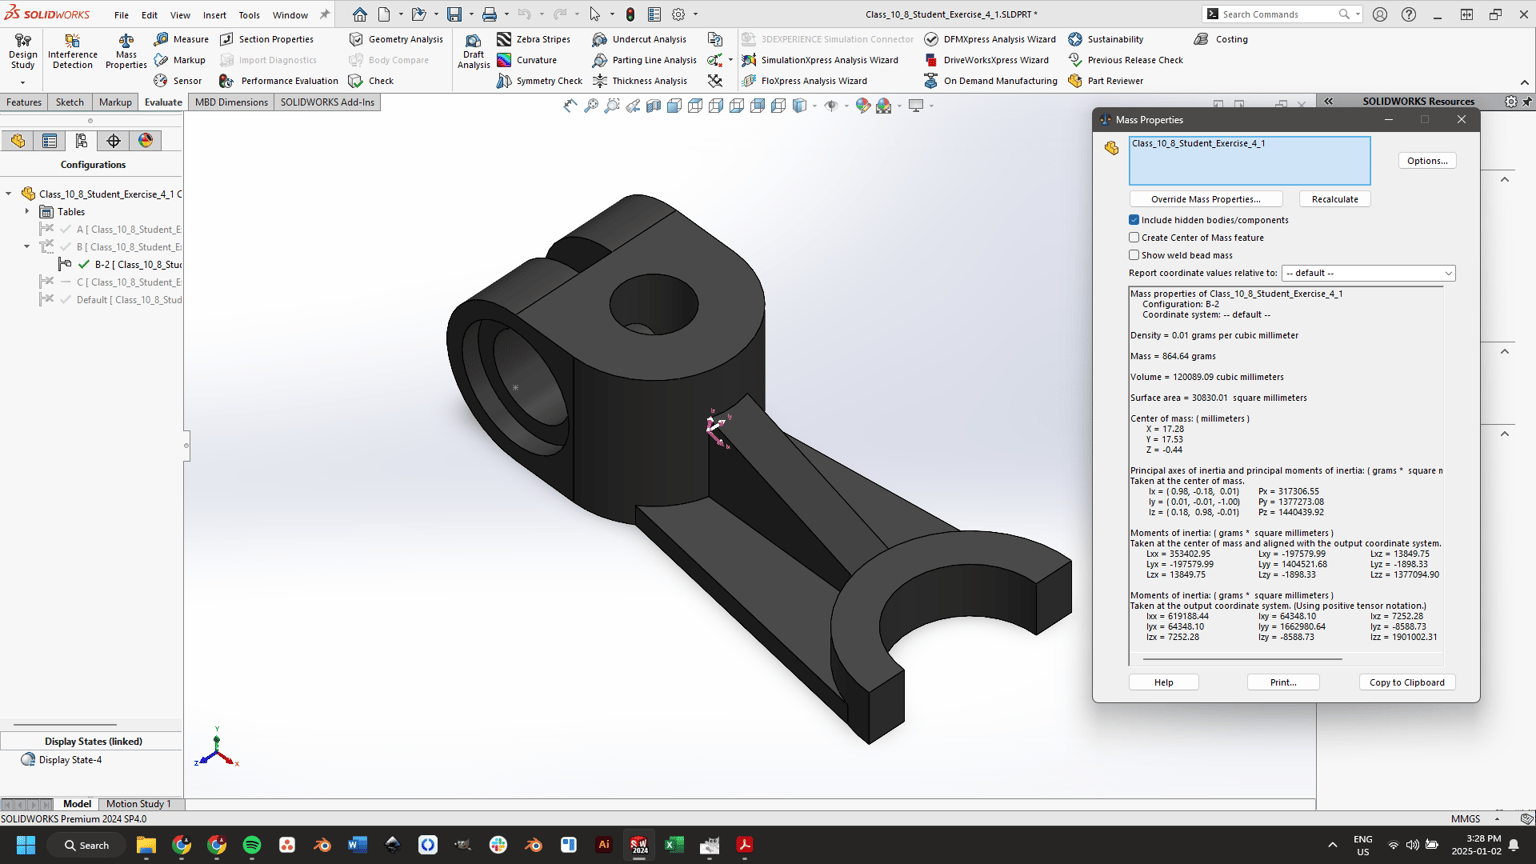Enable Show weld bead mass
This screenshot has height=864, width=1536.
pyautogui.click(x=1134, y=255)
